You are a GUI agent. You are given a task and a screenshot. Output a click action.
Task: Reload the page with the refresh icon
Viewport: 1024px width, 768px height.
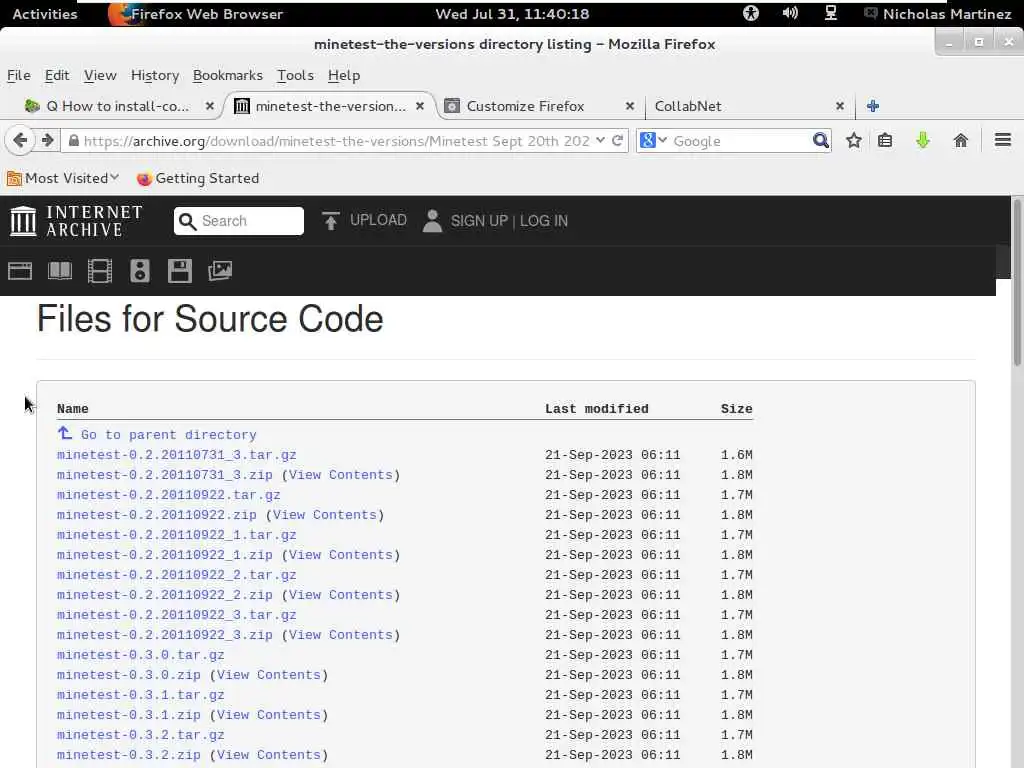617,140
